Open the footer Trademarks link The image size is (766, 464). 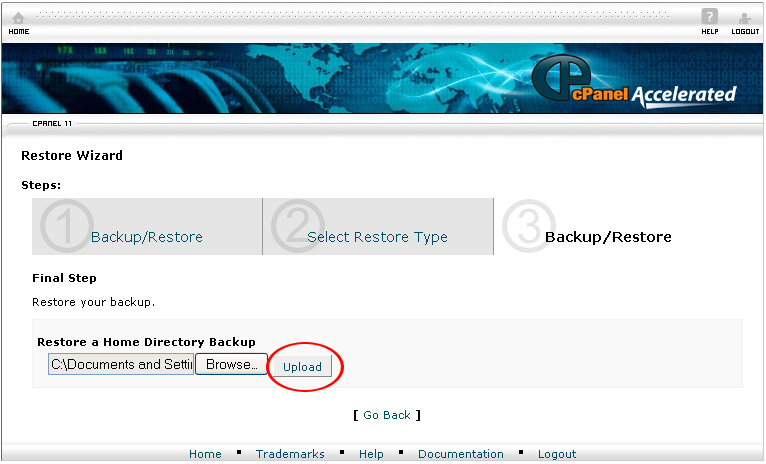click(290, 454)
